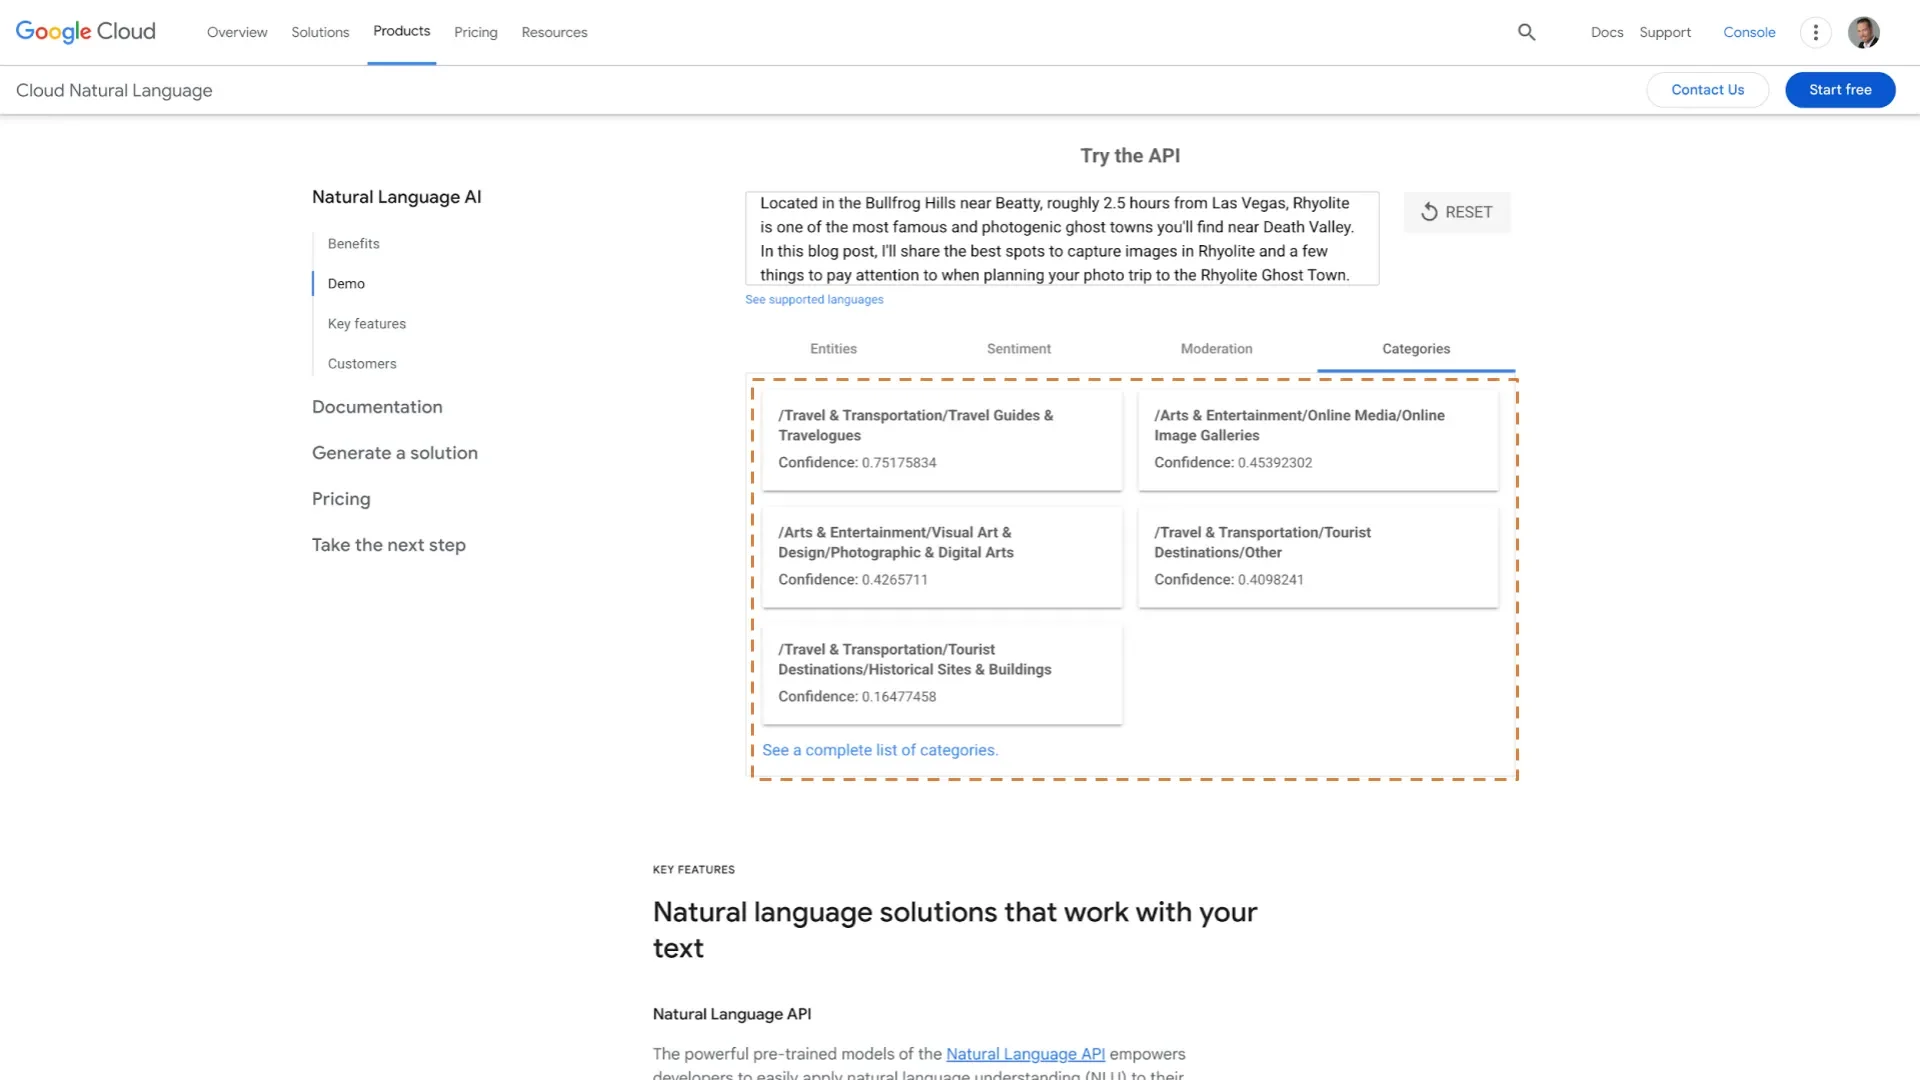Open the Console link
Screen dimensions: 1920x1080
point(1749,32)
